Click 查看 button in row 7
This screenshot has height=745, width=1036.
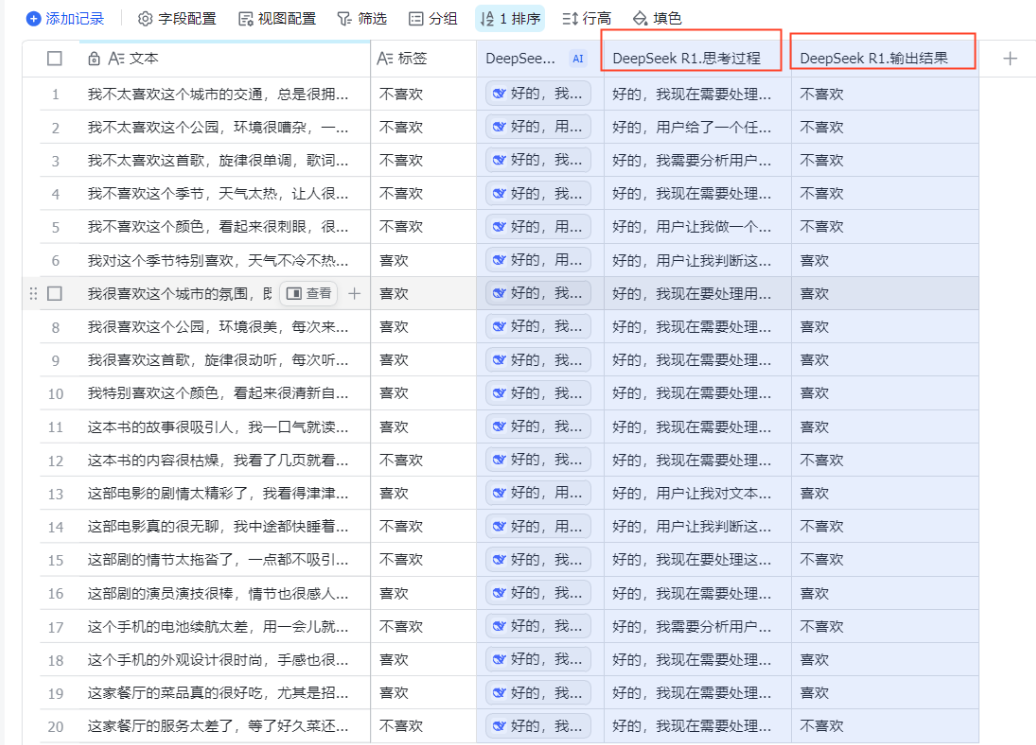click(x=309, y=293)
